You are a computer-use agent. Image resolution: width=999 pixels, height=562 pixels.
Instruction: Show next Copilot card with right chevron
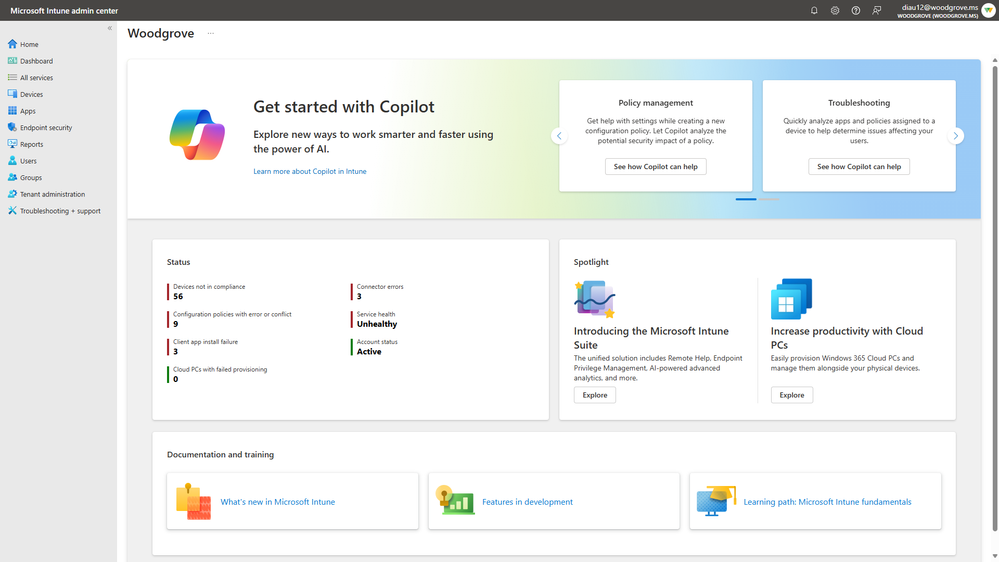click(956, 136)
